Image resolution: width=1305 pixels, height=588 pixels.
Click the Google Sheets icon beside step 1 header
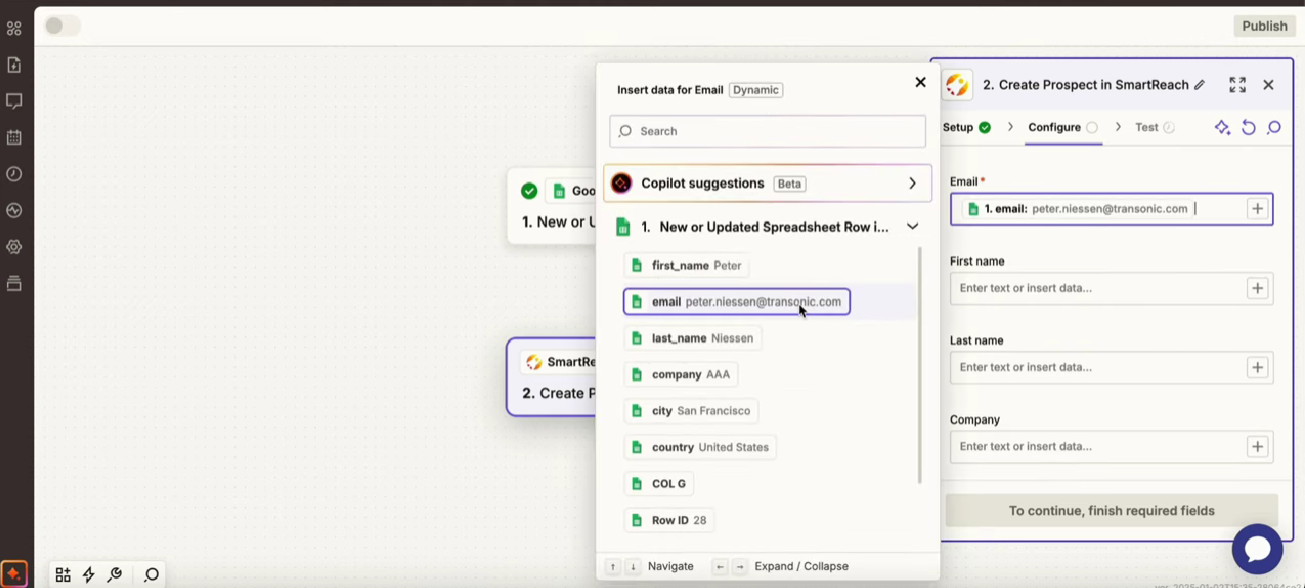click(623, 227)
